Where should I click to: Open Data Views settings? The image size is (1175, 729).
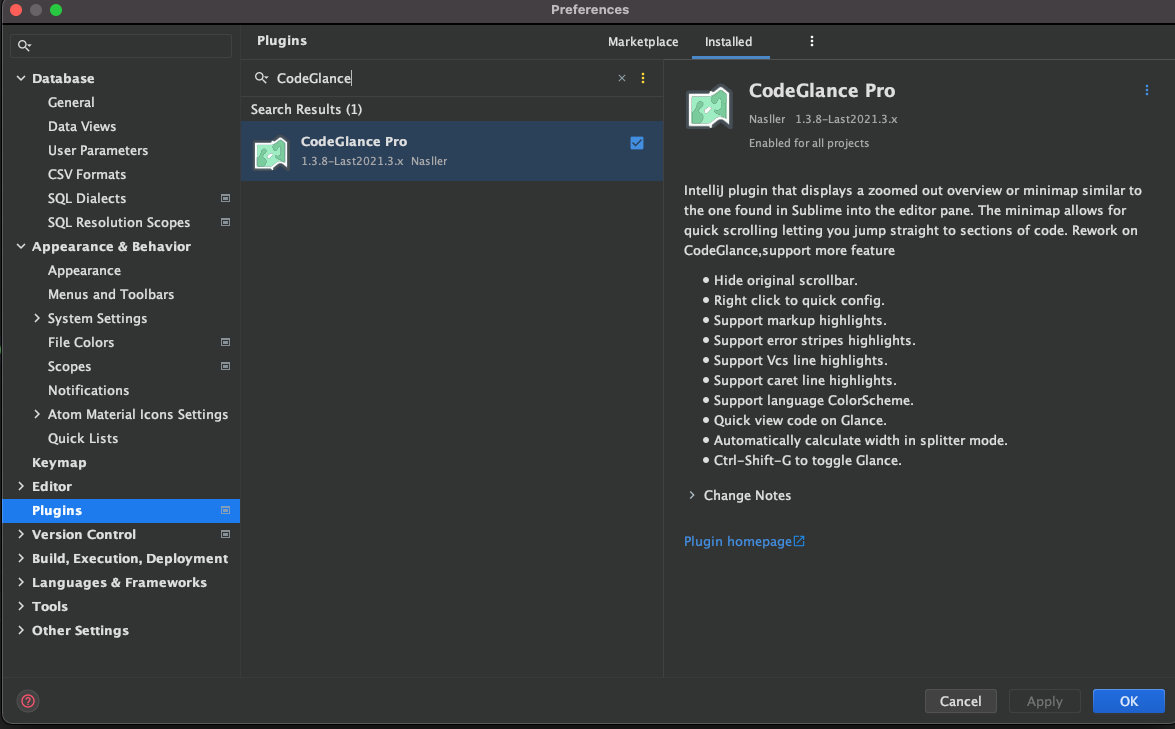pyautogui.click(x=82, y=126)
